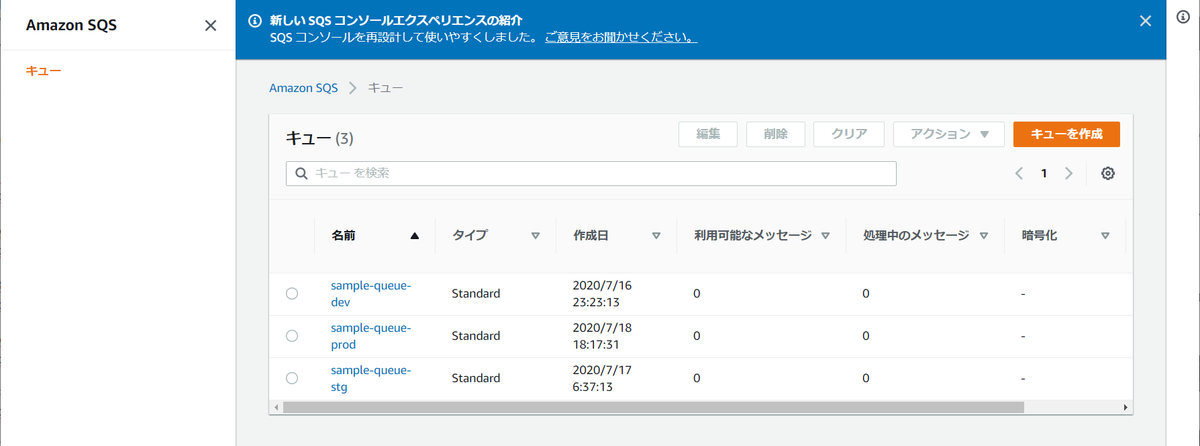Image resolution: width=1200 pixels, height=446 pixels.
Task: Click the 作成日 column header
Action: [x=591, y=236]
